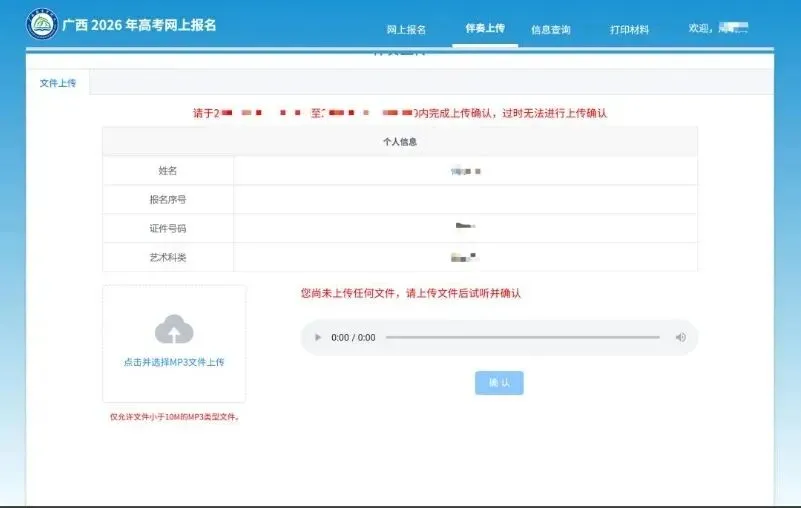
Task: Select the 伴奏上传 navigation tab
Action: [485, 28]
